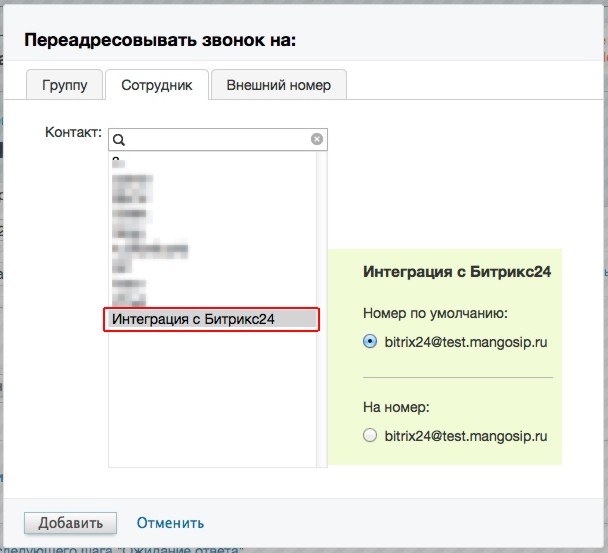Clear the contact search with the X icon
Viewport: 608px width, 553px height.
point(317,139)
